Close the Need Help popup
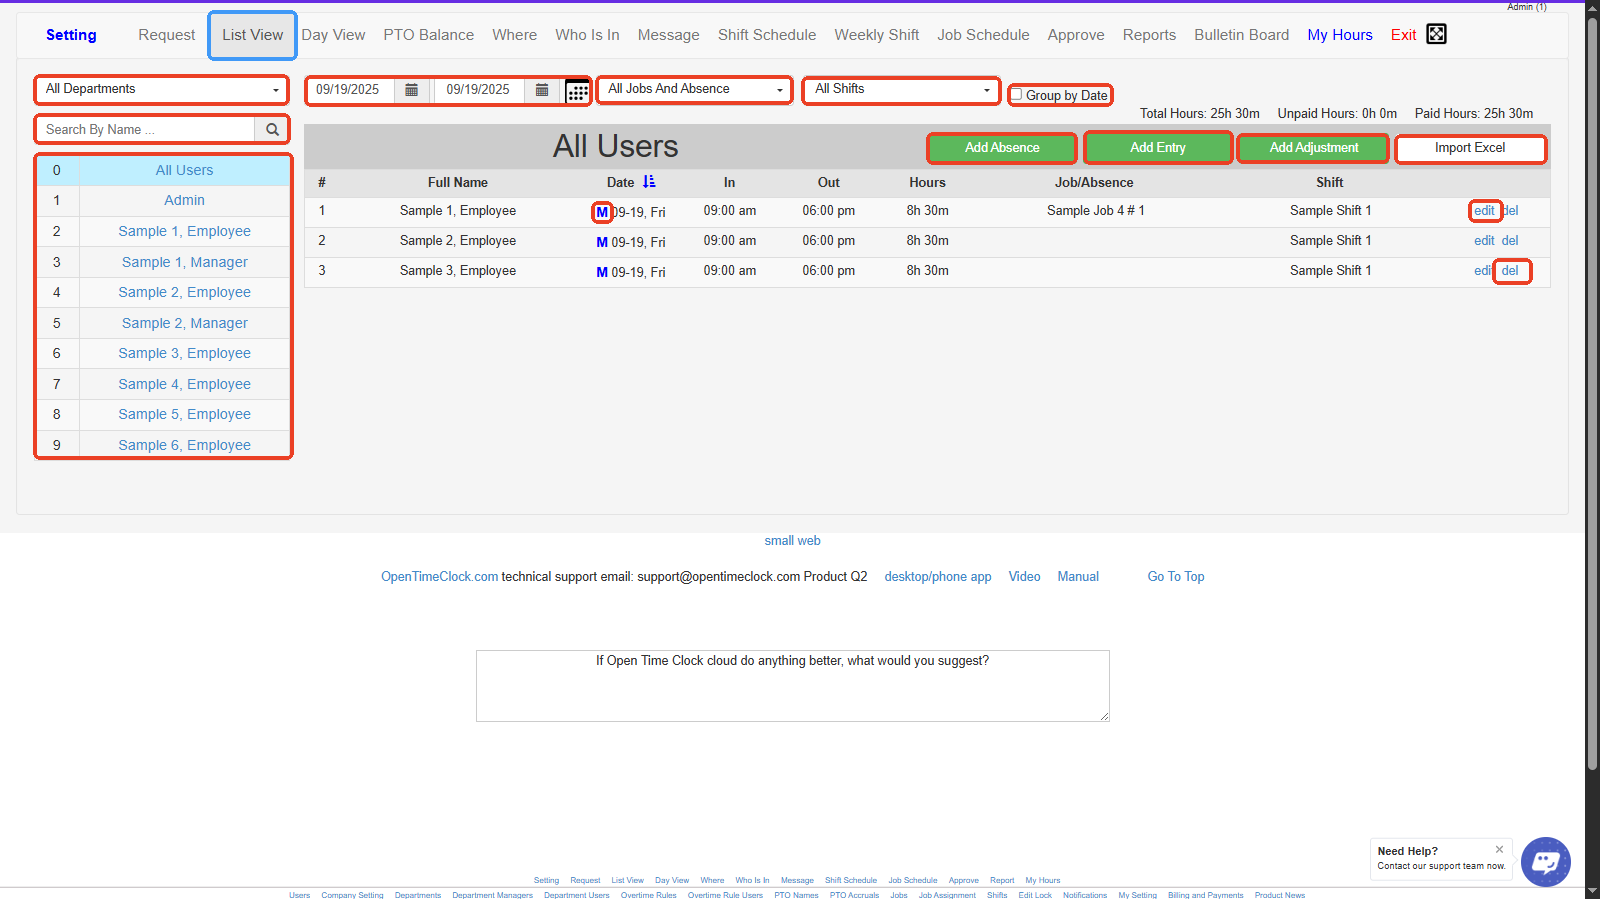This screenshot has width=1600, height=899. click(x=1499, y=849)
